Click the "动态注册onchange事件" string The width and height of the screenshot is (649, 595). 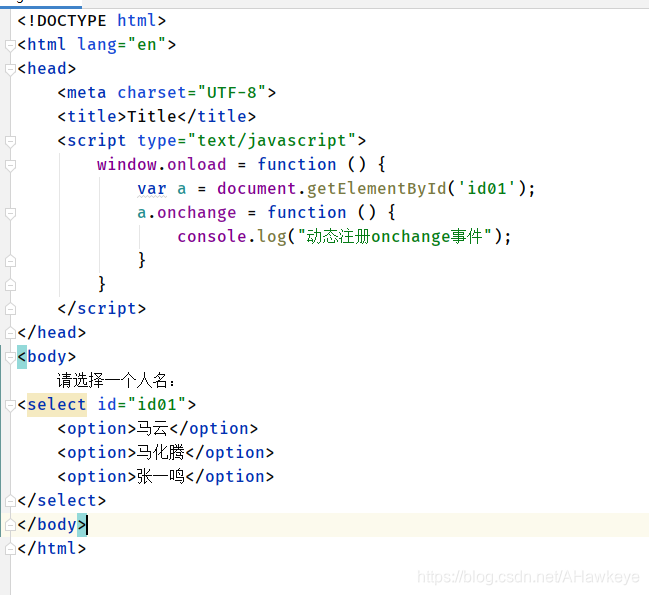tap(394, 237)
